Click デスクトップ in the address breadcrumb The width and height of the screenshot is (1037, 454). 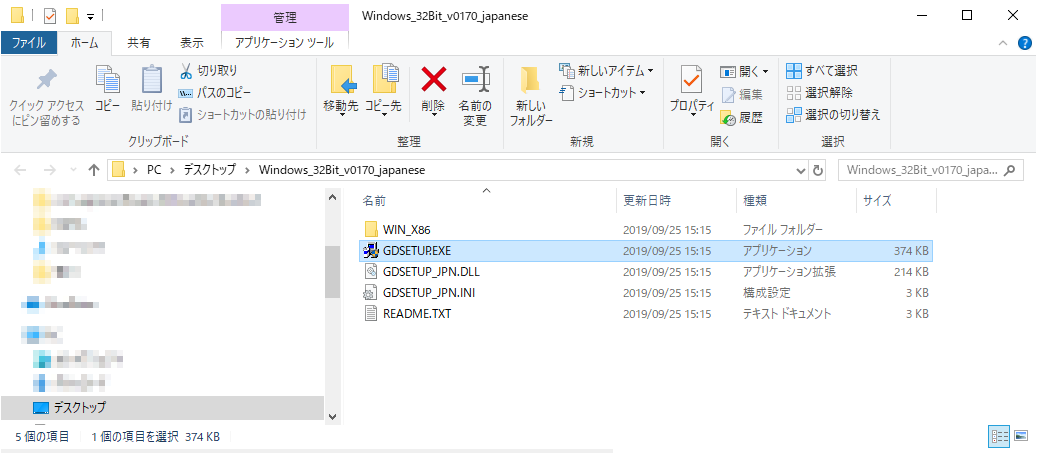coord(209,170)
